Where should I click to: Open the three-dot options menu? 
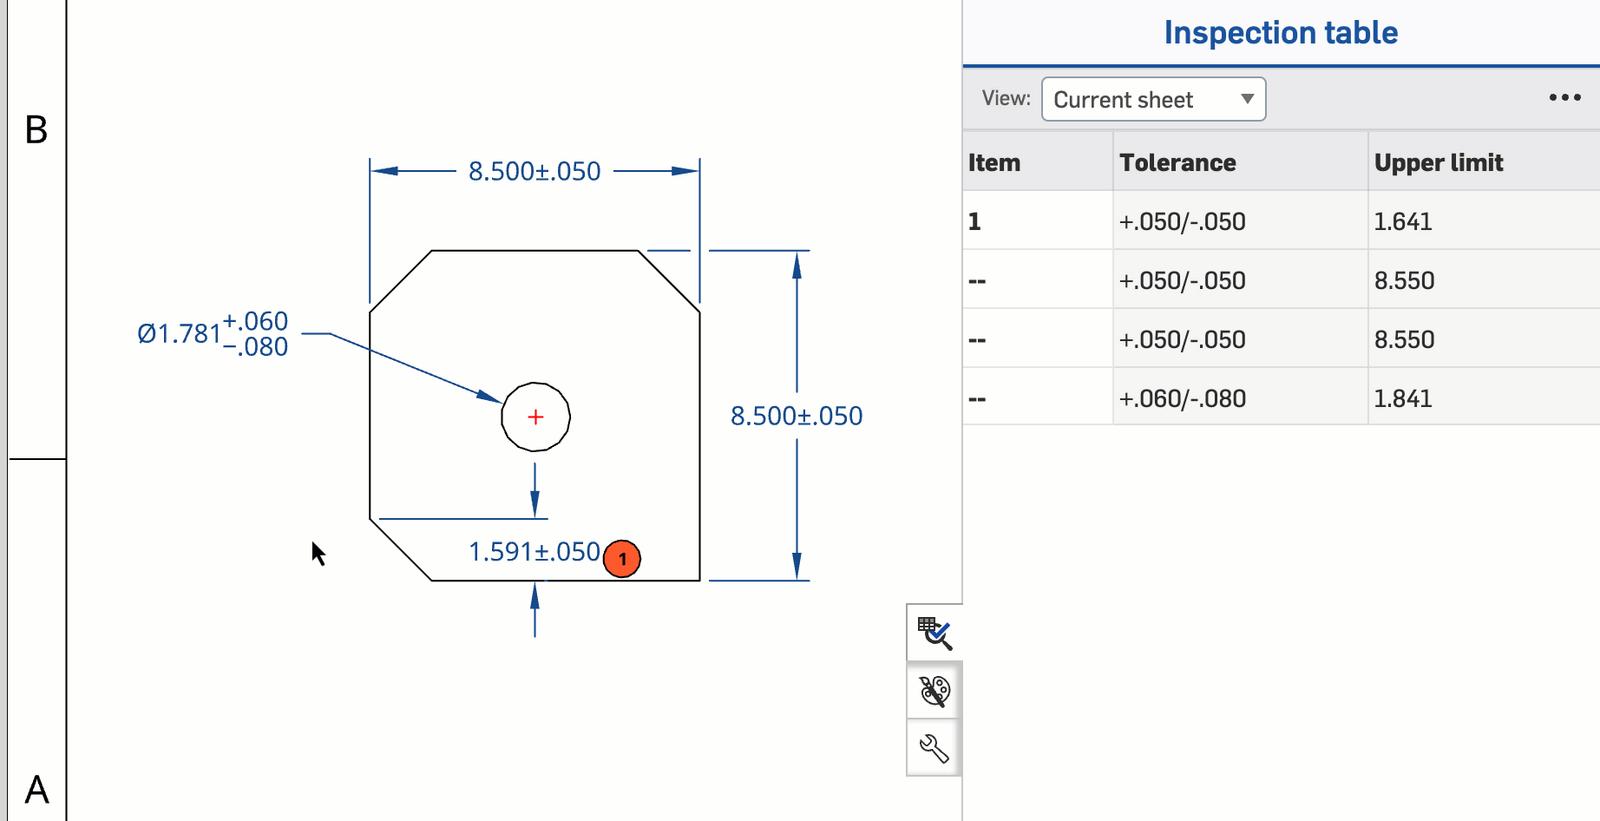tap(1564, 98)
